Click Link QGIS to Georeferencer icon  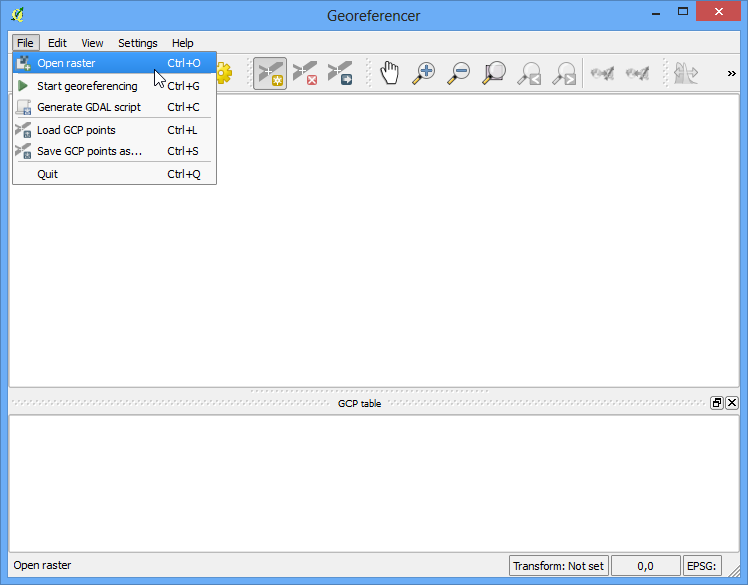click(x=637, y=73)
